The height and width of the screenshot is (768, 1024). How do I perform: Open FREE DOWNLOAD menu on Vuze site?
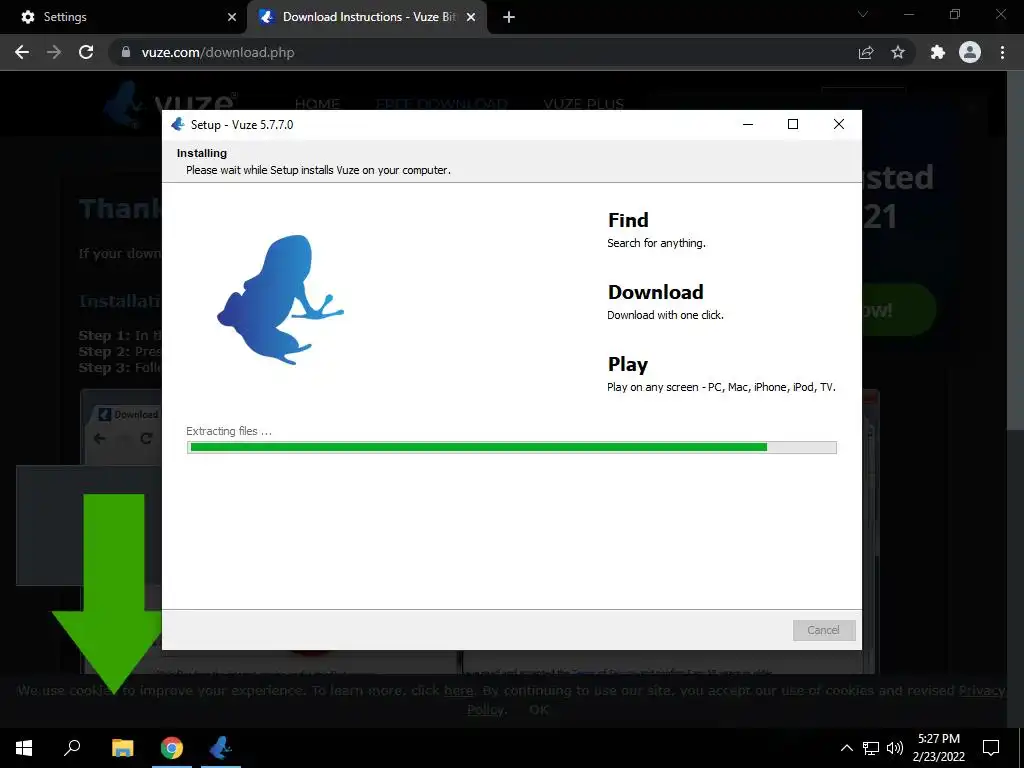tap(442, 104)
